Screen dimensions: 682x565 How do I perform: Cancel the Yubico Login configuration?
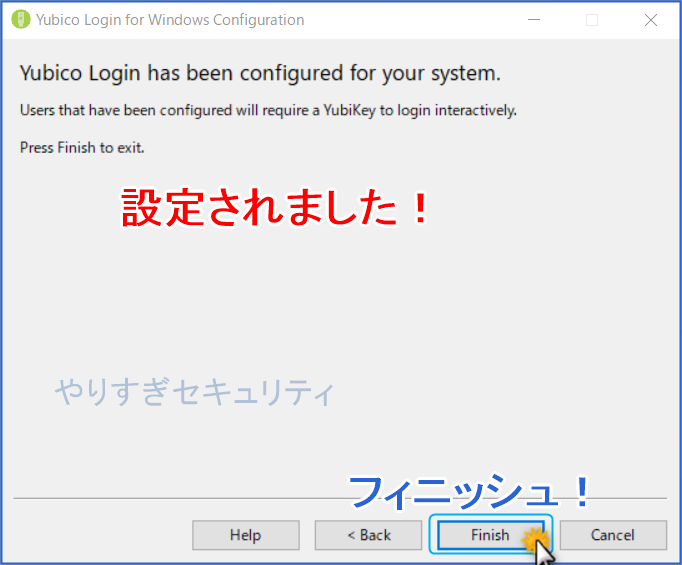pyautogui.click(x=613, y=535)
